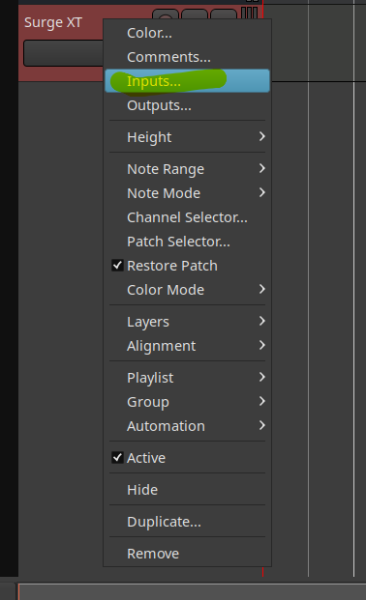Expand the Height submenu
The width and height of the screenshot is (366, 600).
[x=187, y=137]
